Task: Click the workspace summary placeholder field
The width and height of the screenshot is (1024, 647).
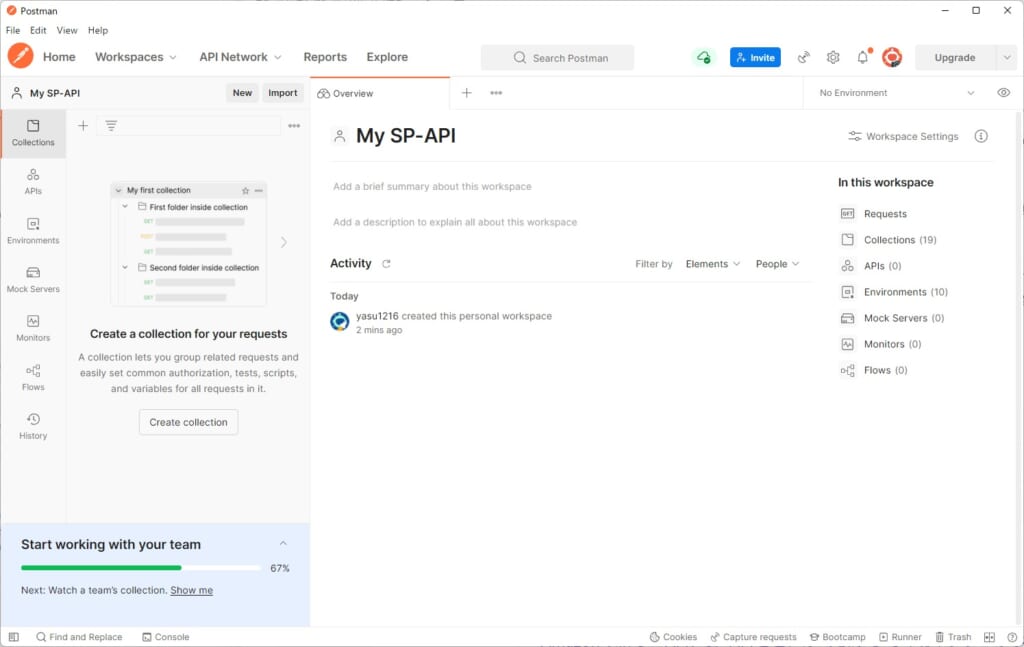Action: click(x=432, y=186)
